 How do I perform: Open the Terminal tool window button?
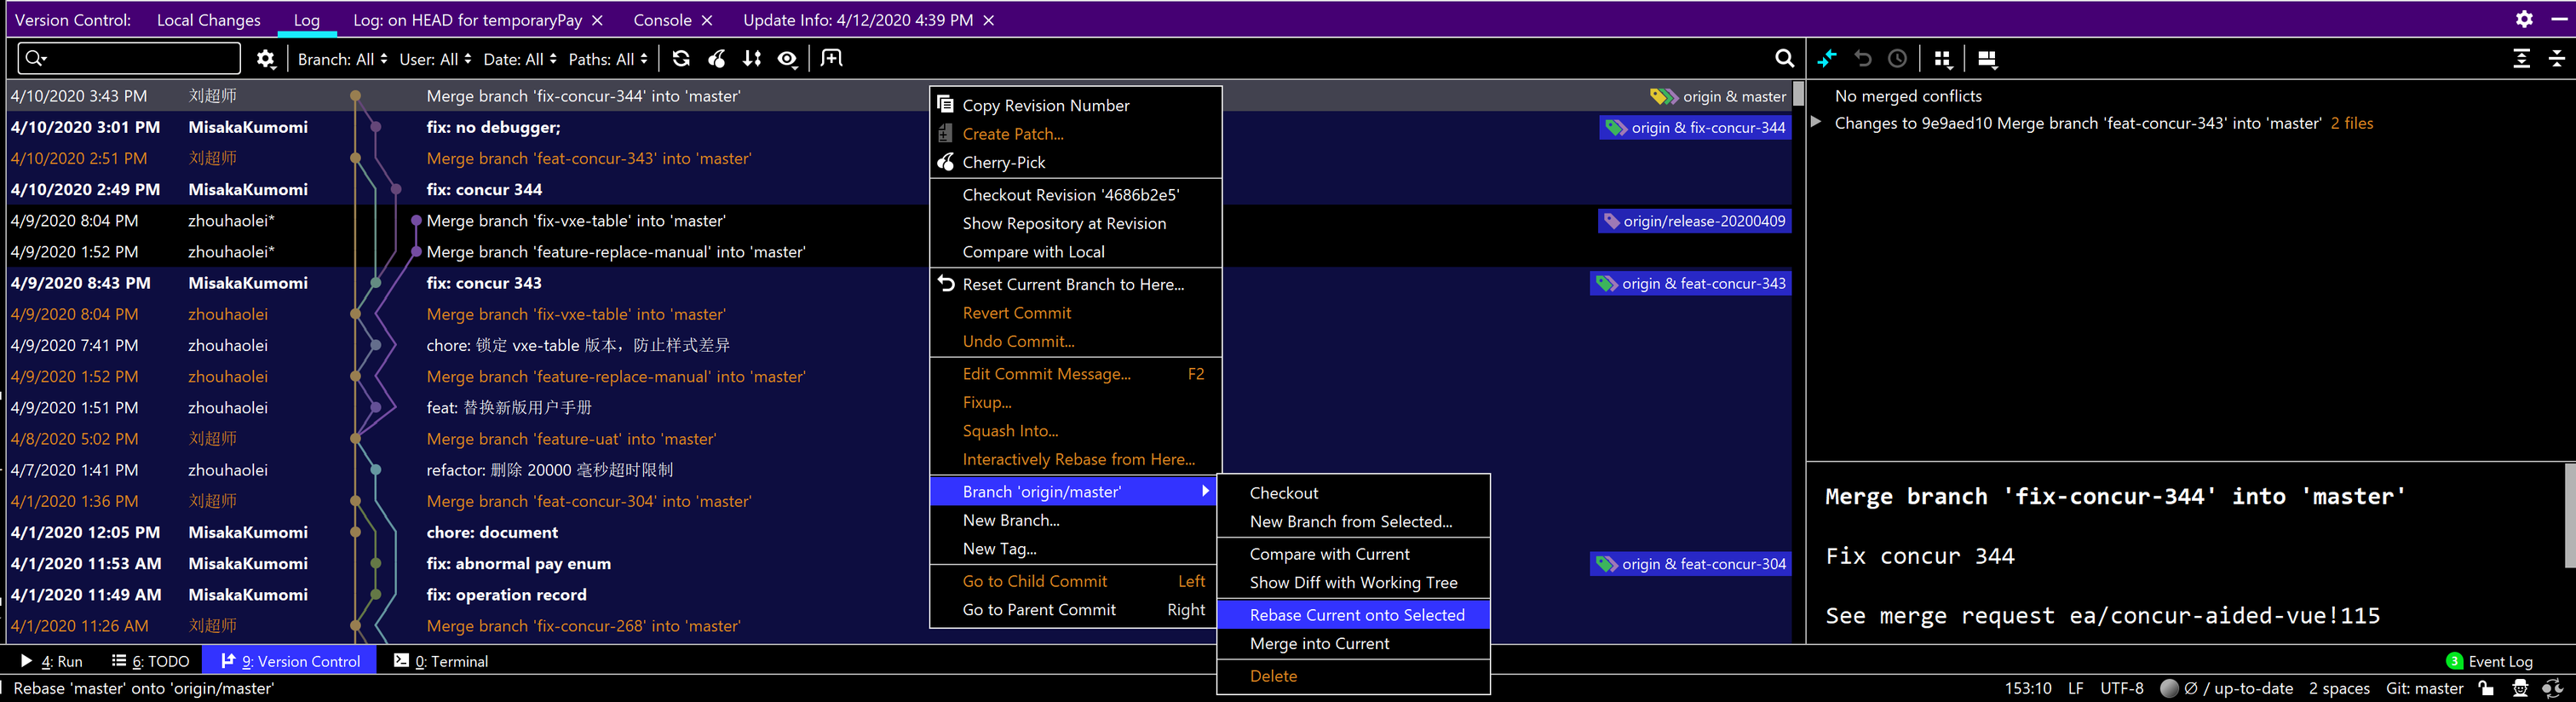tap(441, 661)
